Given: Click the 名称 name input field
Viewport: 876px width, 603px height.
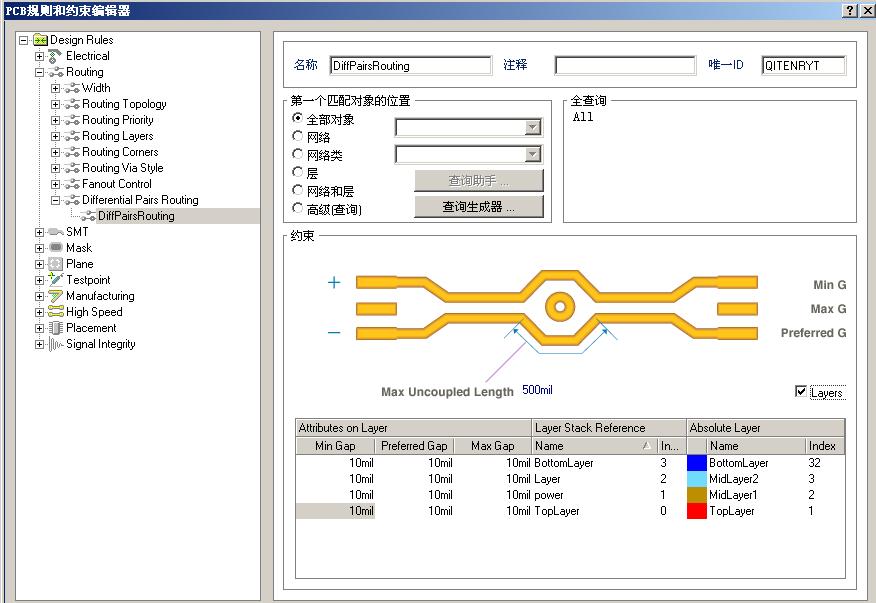Looking at the screenshot, I should pyautogui.click(x=411, y=65).
